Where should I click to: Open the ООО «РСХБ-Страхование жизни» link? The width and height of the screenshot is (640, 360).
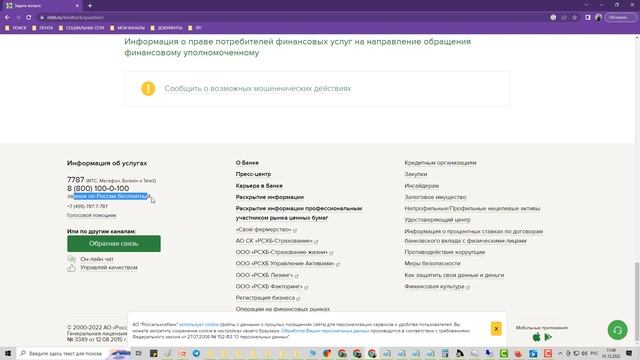[x=284, y=253]
